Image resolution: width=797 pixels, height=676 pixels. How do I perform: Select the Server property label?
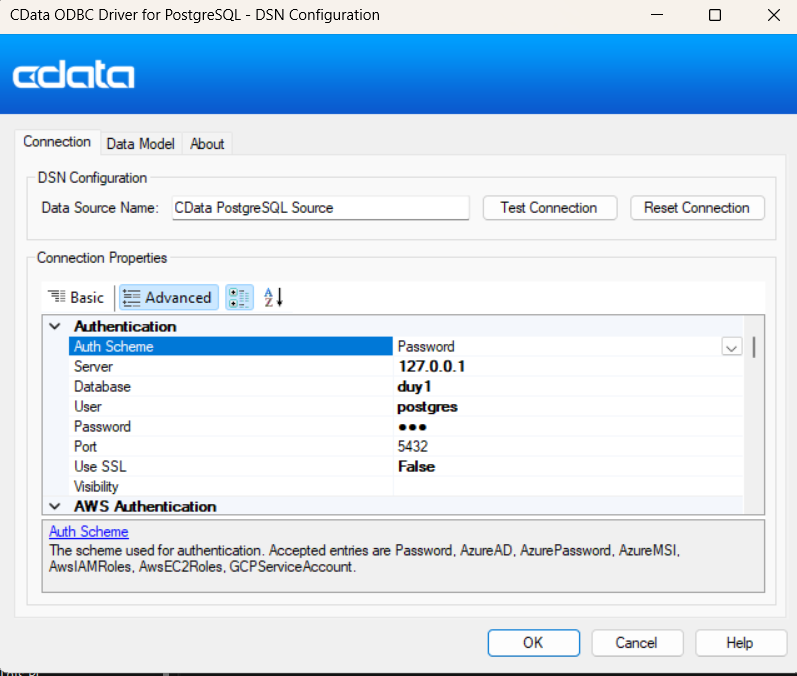coord(93,366)
